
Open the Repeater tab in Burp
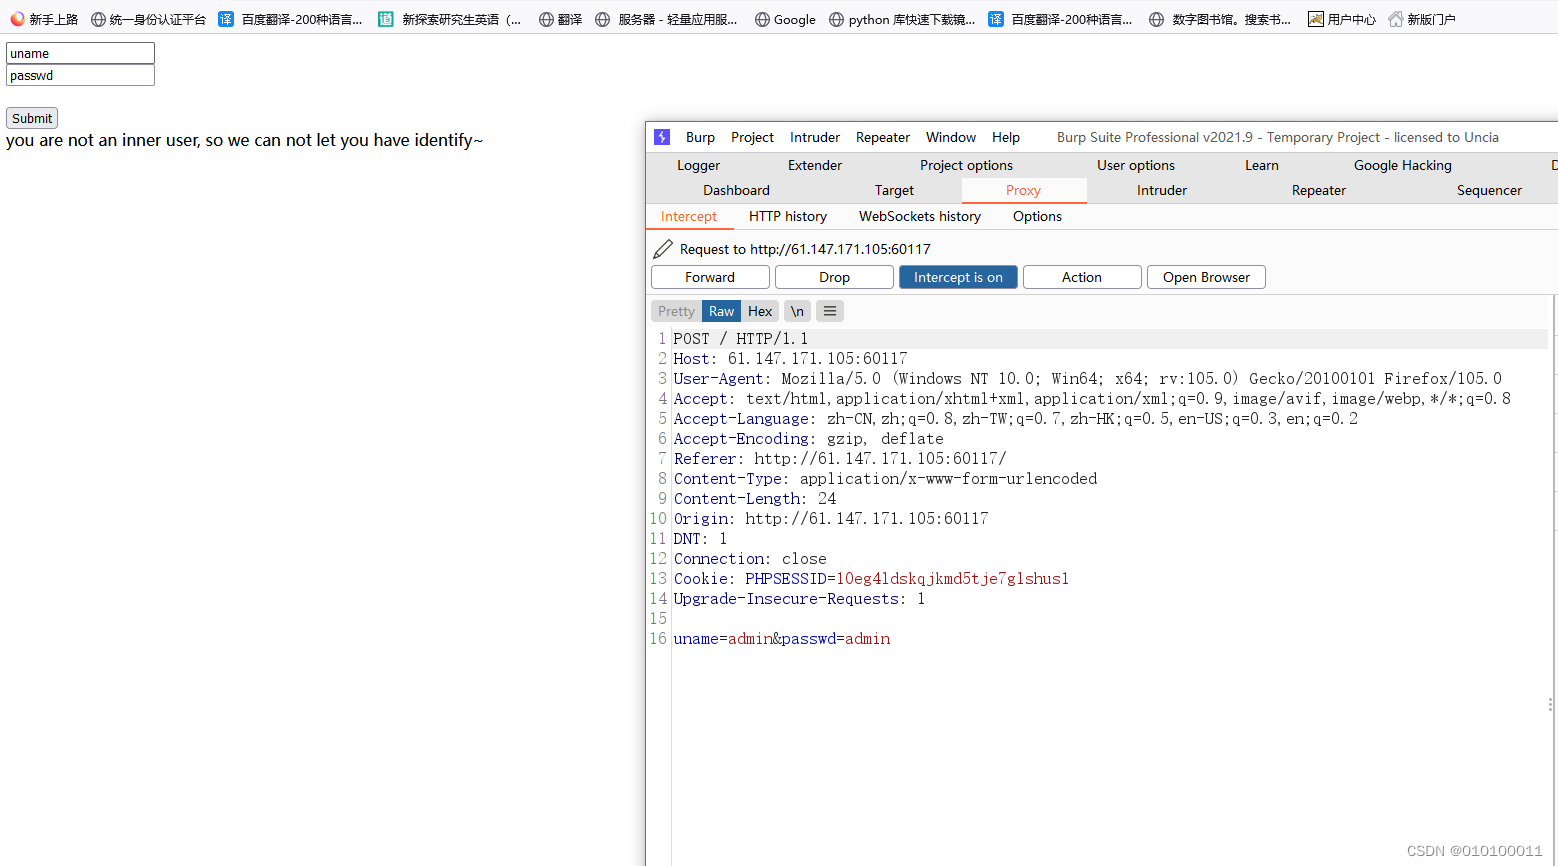coord(1318,190)
